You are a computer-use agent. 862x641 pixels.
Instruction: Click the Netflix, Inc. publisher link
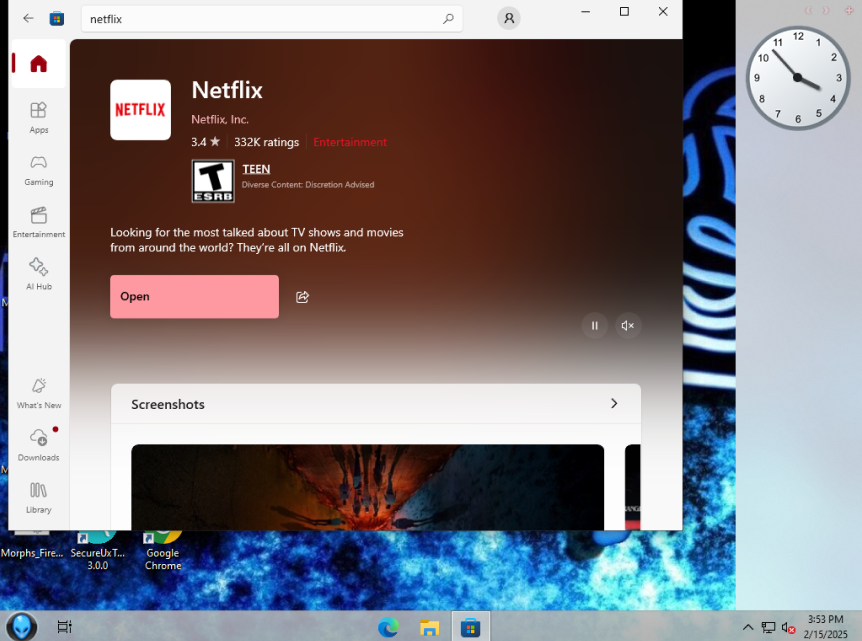(x=220, y=119)
